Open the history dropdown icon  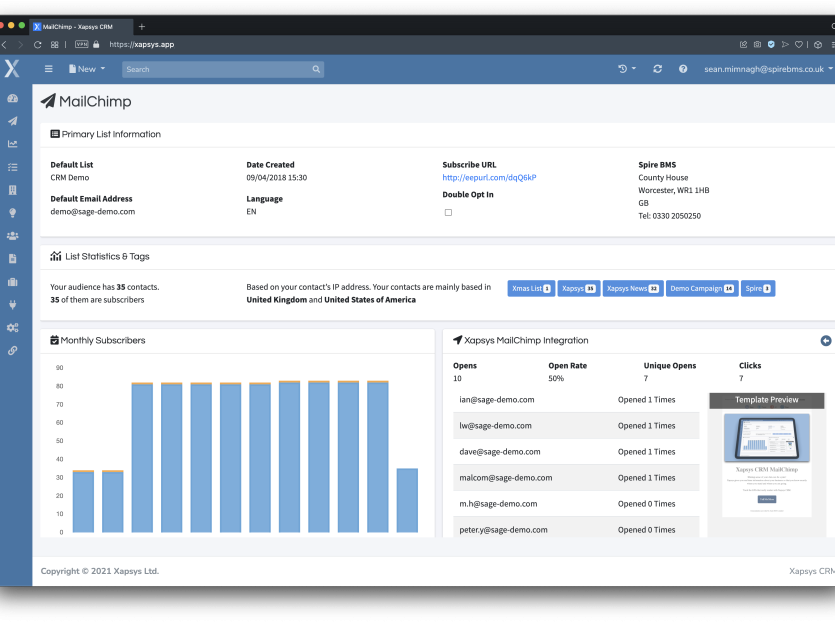[627, 69]
